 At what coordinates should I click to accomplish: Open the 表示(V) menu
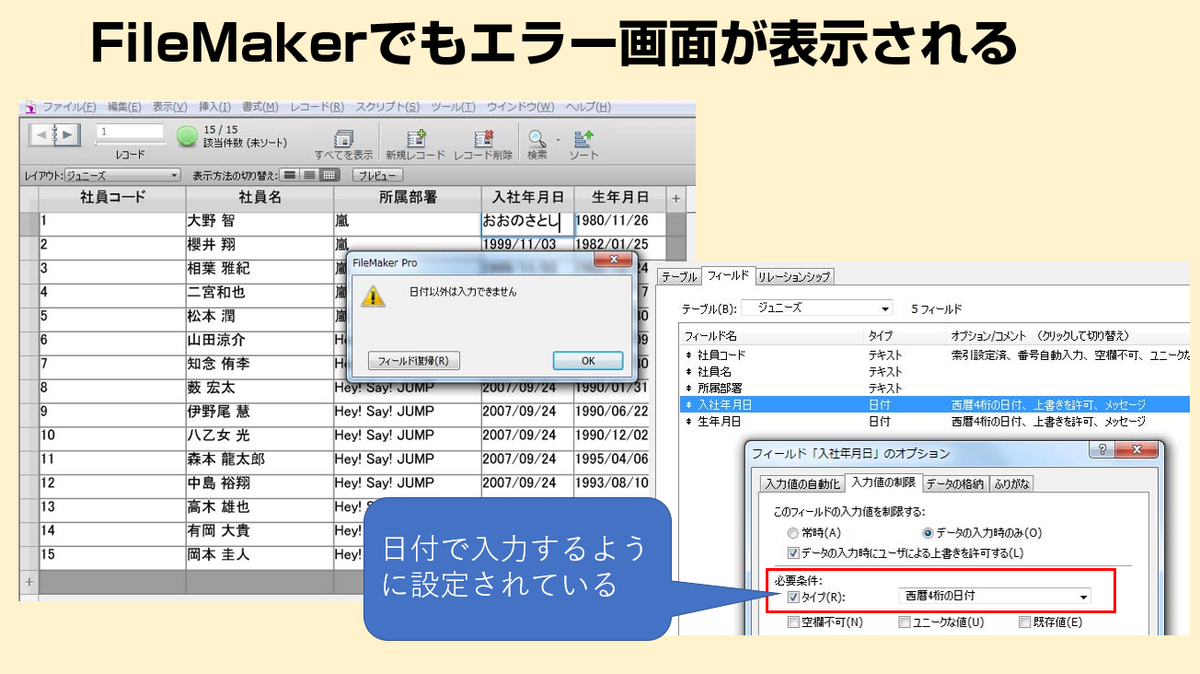[x=171, y=108]
